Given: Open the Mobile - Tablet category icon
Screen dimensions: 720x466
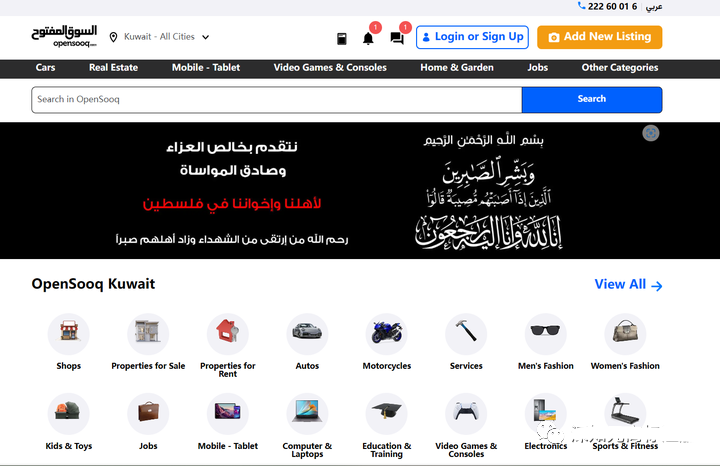Looking at the screenshot, I should coord(228,414).
